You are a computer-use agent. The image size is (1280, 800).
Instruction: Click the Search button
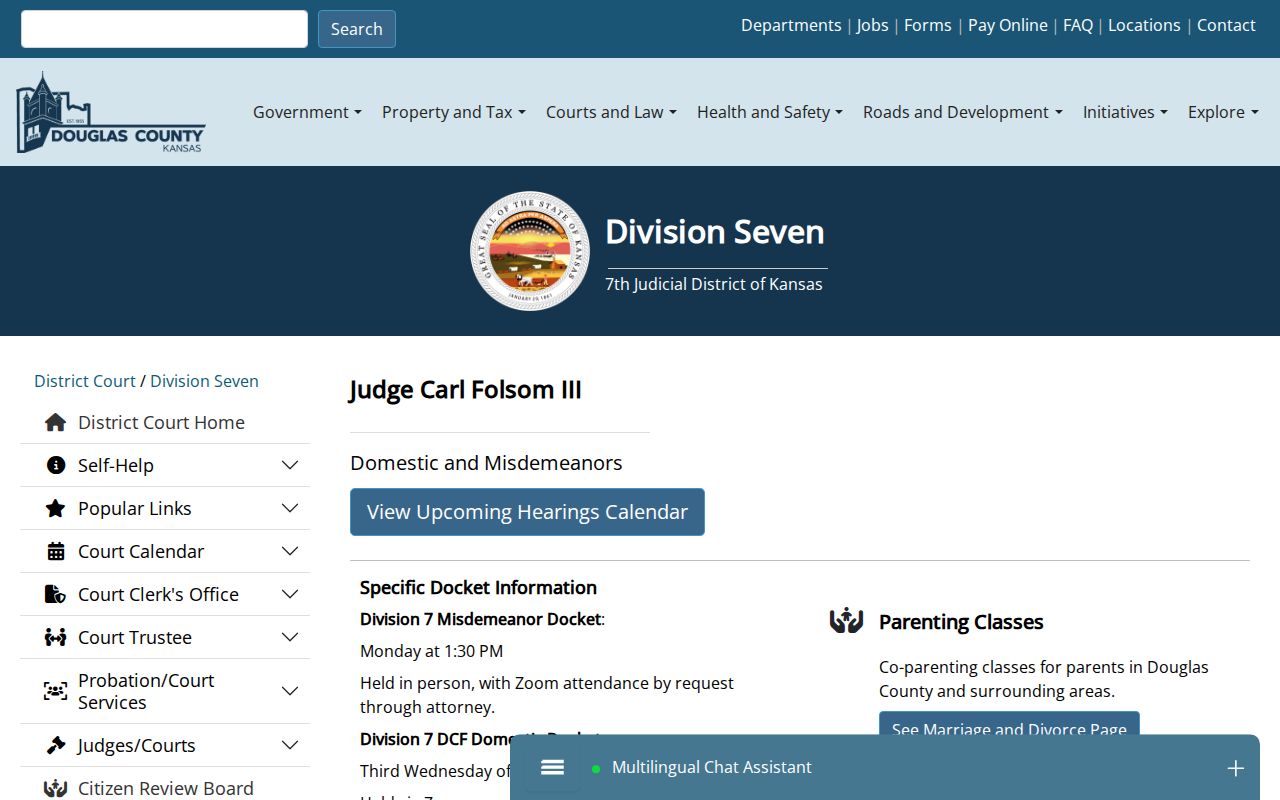(x=357, y=29)
